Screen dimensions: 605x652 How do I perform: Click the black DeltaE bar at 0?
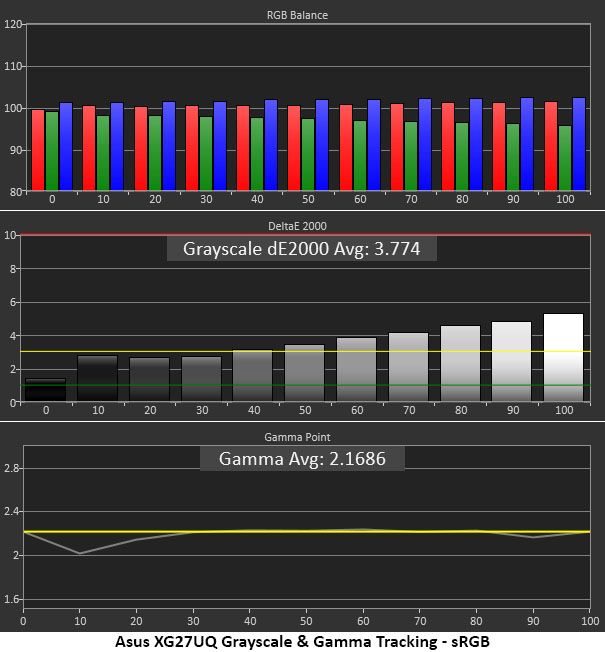[x=45, y=390]
